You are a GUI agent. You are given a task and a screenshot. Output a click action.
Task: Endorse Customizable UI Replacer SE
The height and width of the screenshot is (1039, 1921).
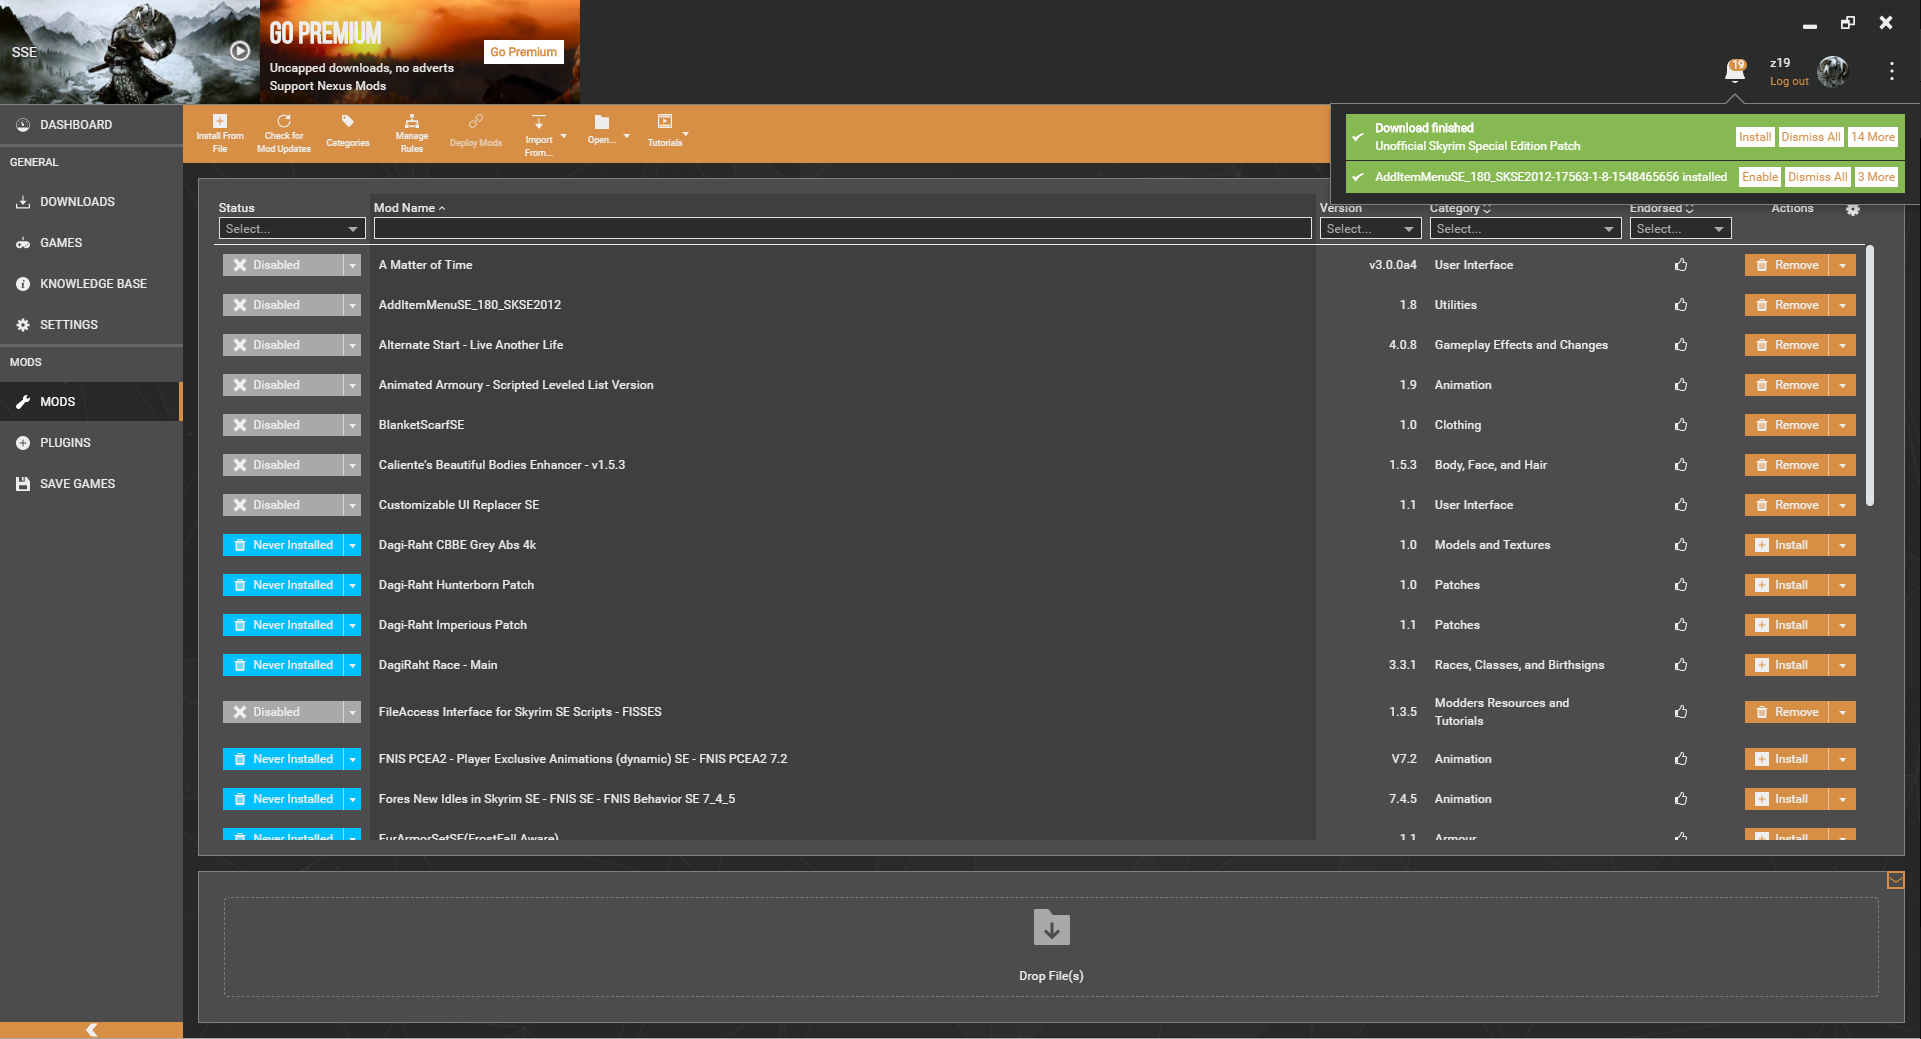click(1681, 505)
